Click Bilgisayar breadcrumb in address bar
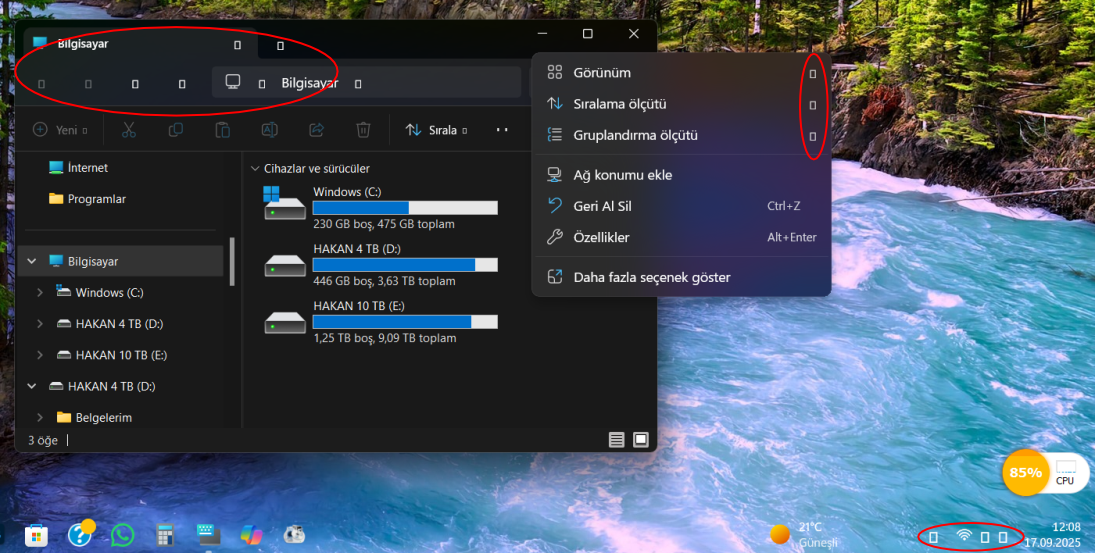 309,83
